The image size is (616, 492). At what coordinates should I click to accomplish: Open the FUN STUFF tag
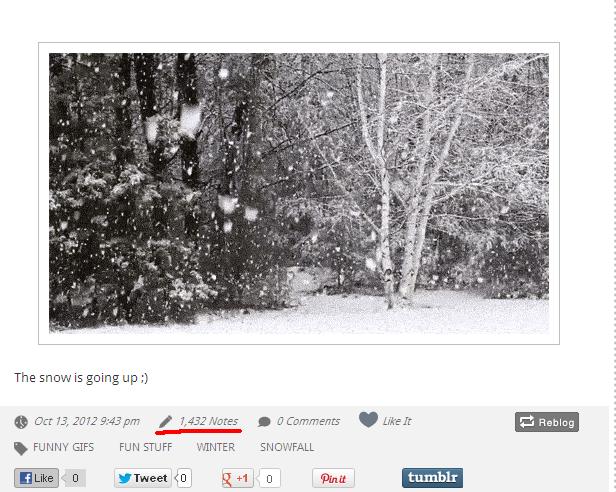[145, 447]
